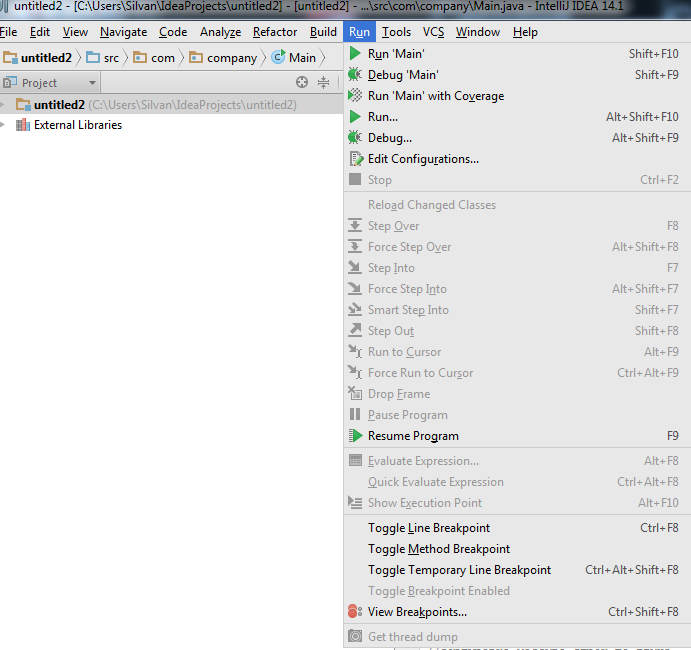The image size is (691, 650).
Task: Click the Force Step Into icon
Action: point(355,289)
